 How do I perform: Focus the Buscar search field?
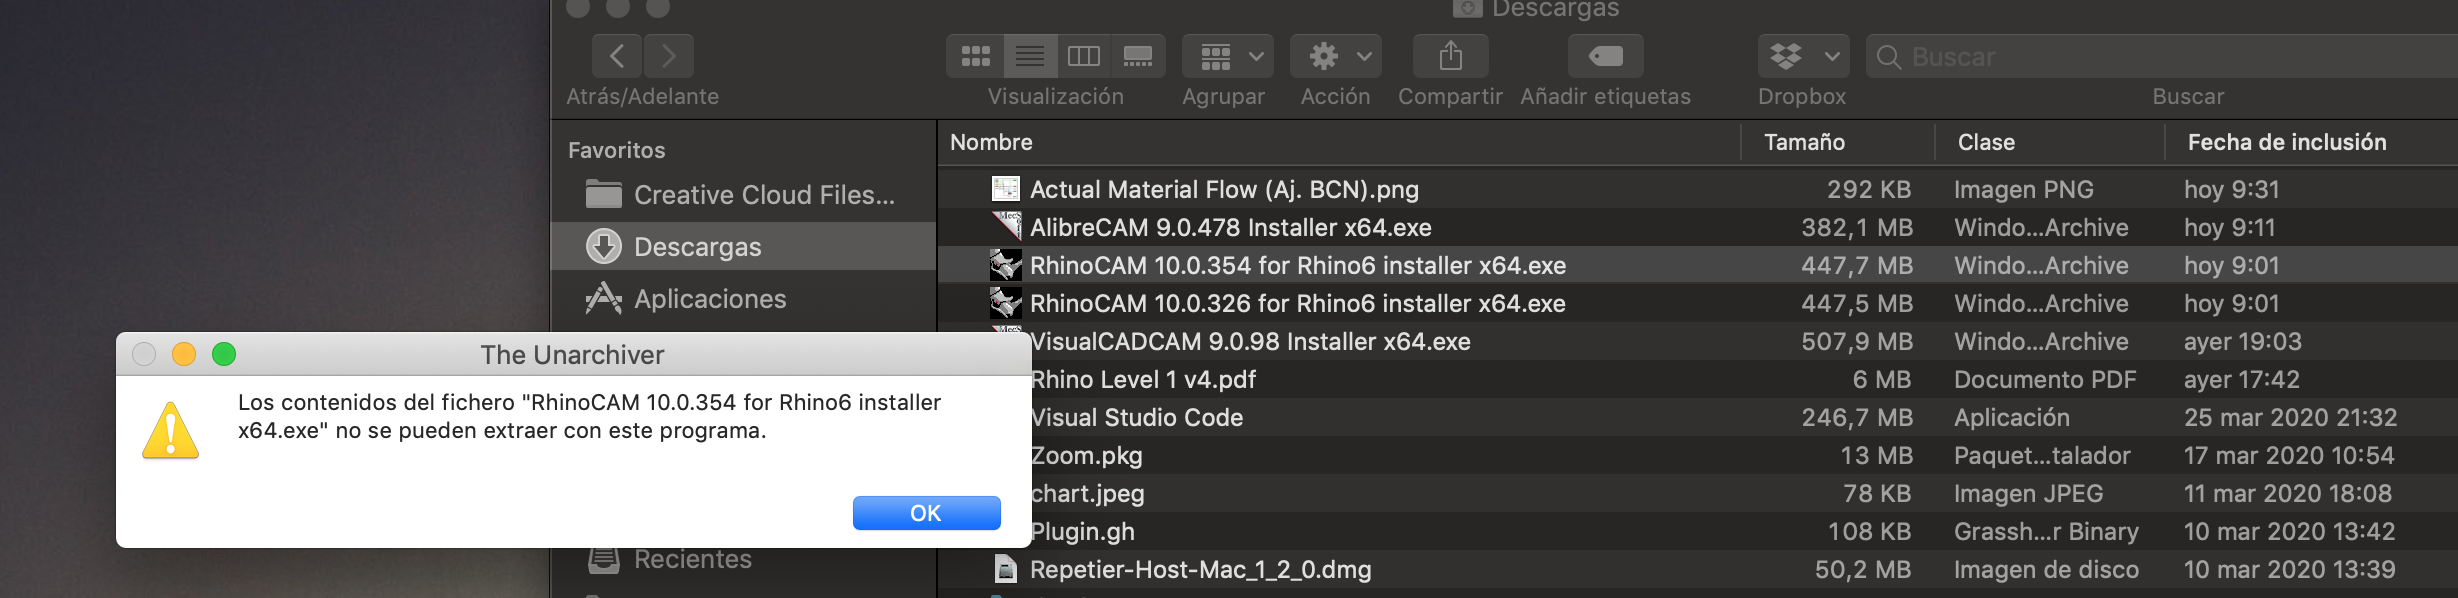coord(2162,56)
